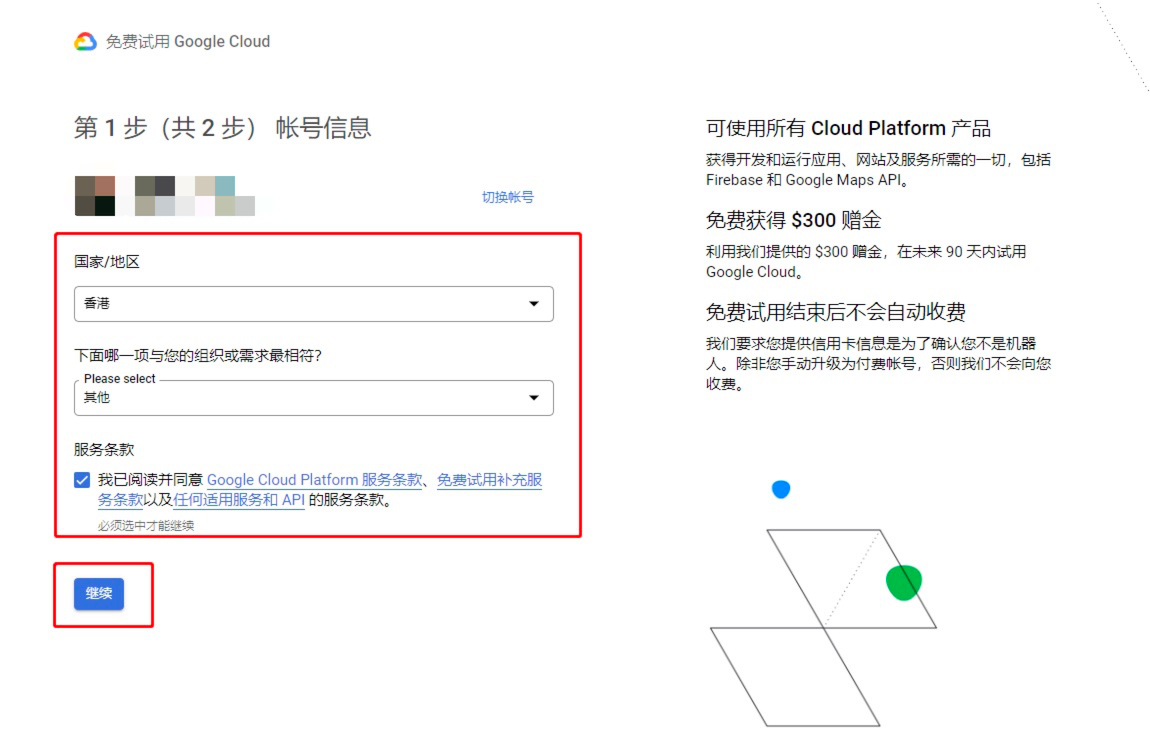The width and height of the screenshot is (1150, 751).
Task: Open the 任何适用服务和 API link
Action: (239, 500)
